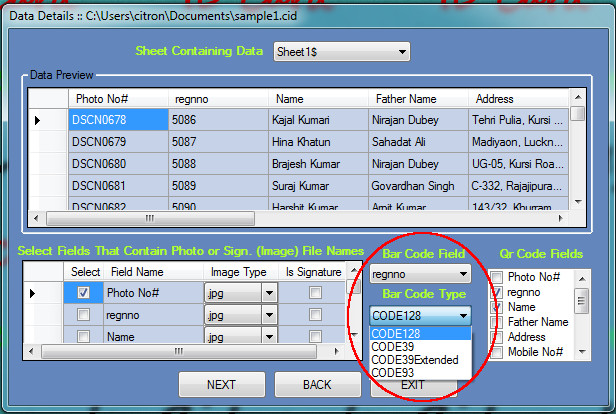The width and height of the screenshot is (616, 414).
Task: Check Address in Qr Code Fields list
Action: click(496, 337)
